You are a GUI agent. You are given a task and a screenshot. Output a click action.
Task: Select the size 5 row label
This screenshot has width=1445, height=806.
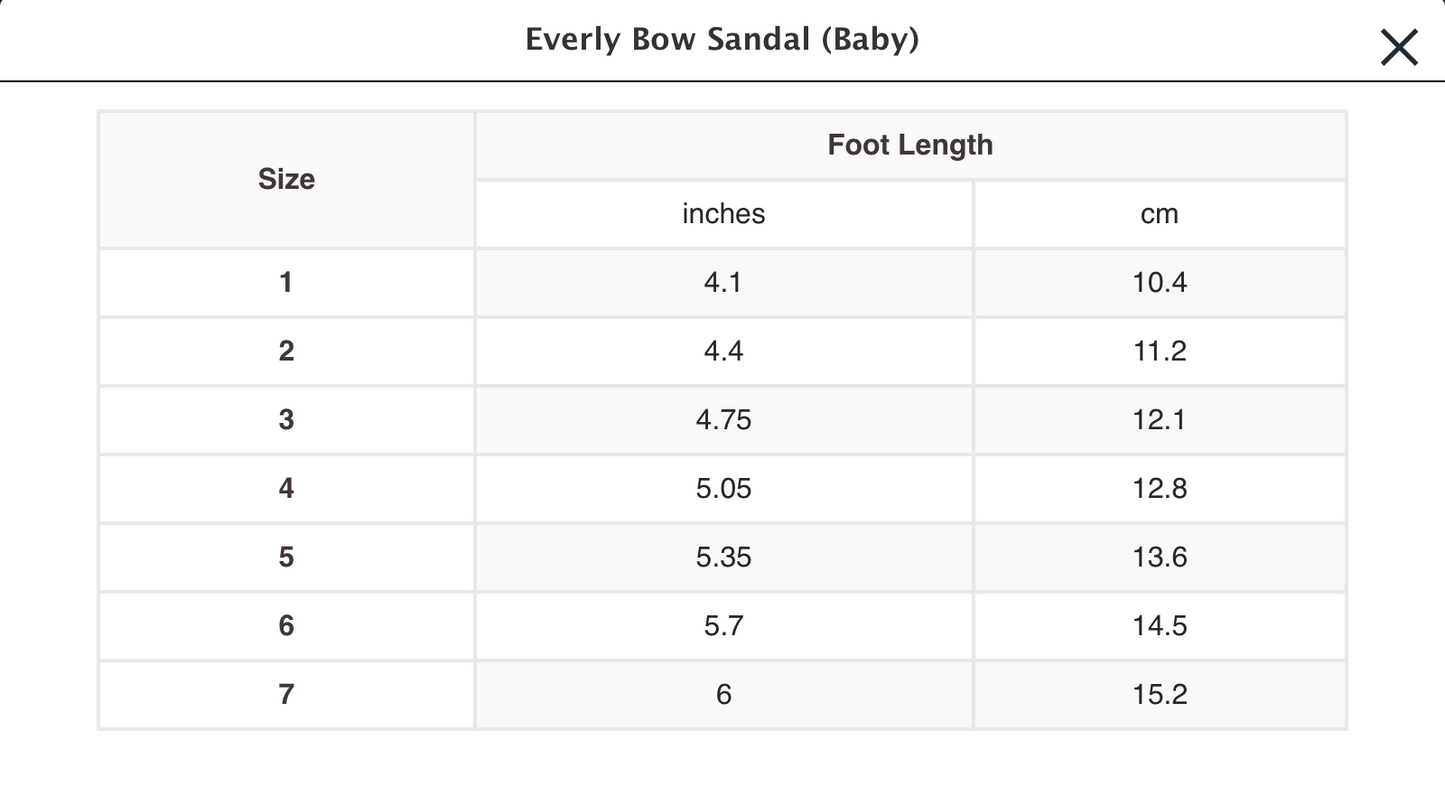[x=286, y=557]
